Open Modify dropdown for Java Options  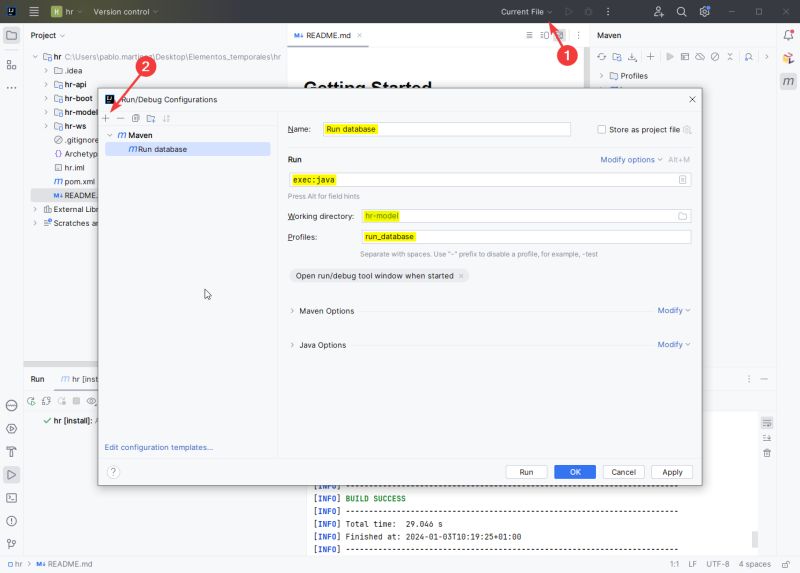coord(673,344)
